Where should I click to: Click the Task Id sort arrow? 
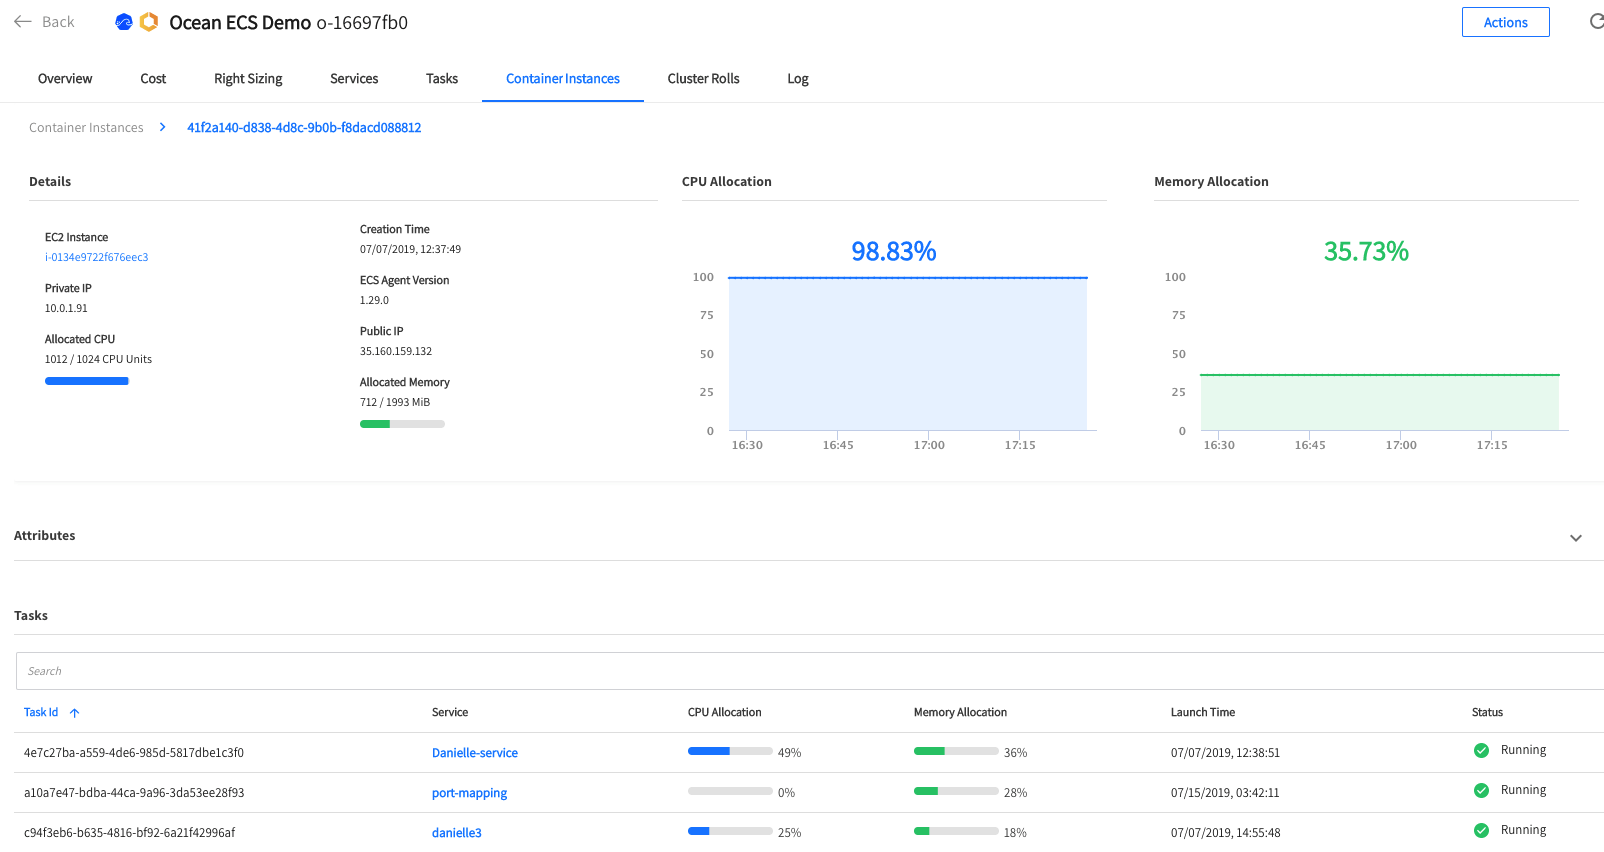75,713
